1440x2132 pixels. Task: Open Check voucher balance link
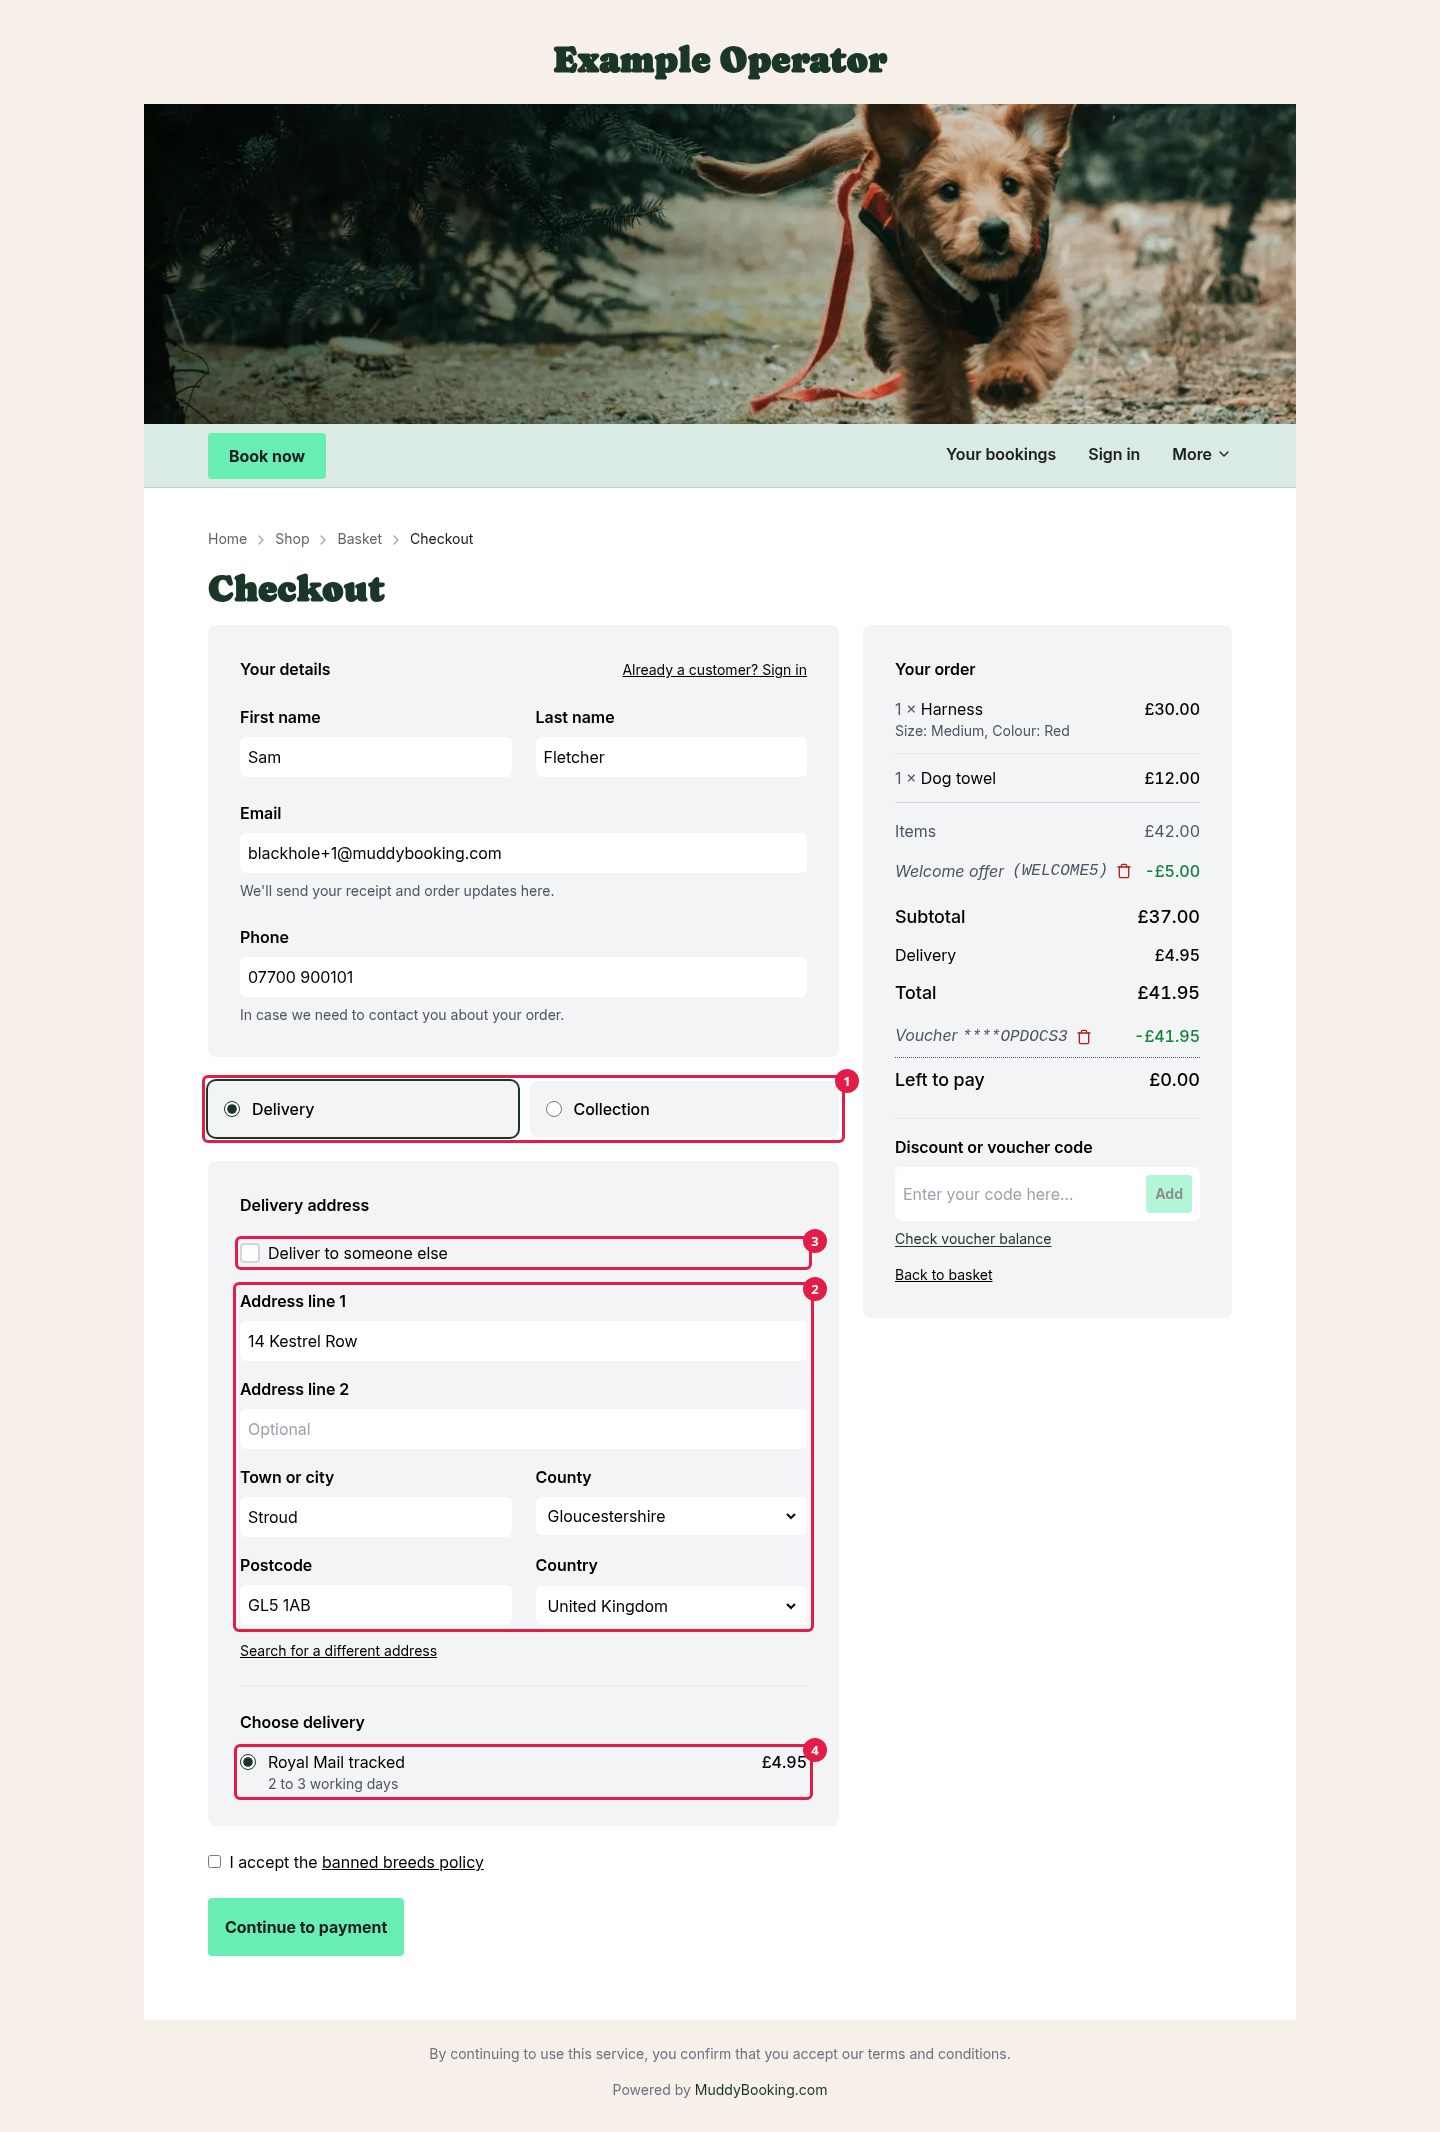973,1239
